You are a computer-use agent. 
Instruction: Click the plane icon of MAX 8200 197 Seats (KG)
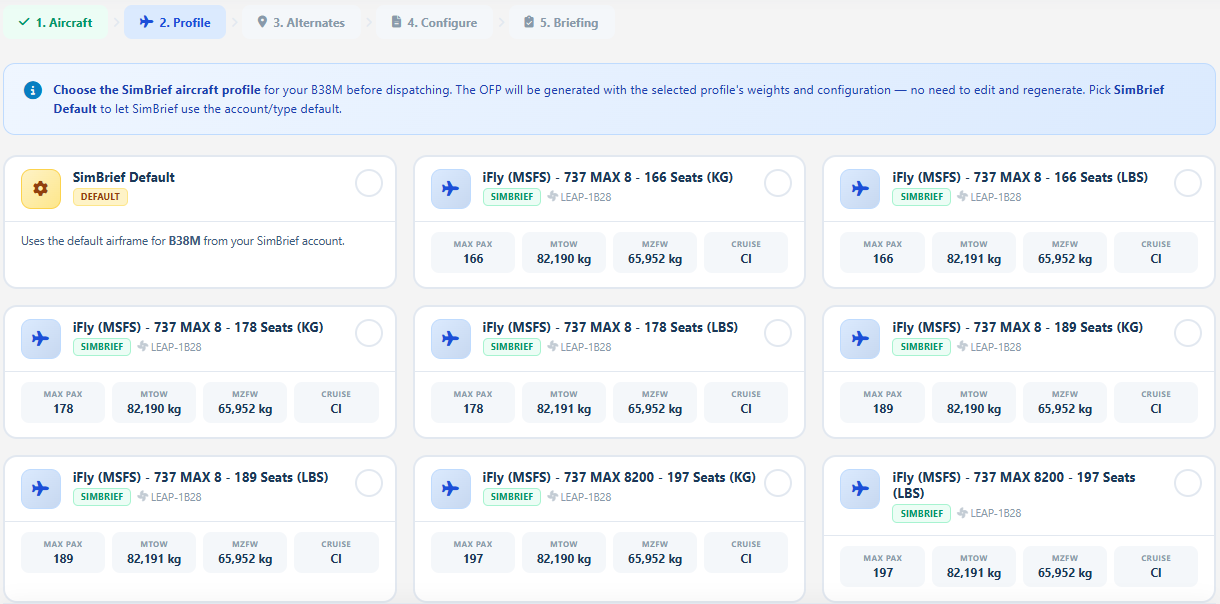pos(451,489)
